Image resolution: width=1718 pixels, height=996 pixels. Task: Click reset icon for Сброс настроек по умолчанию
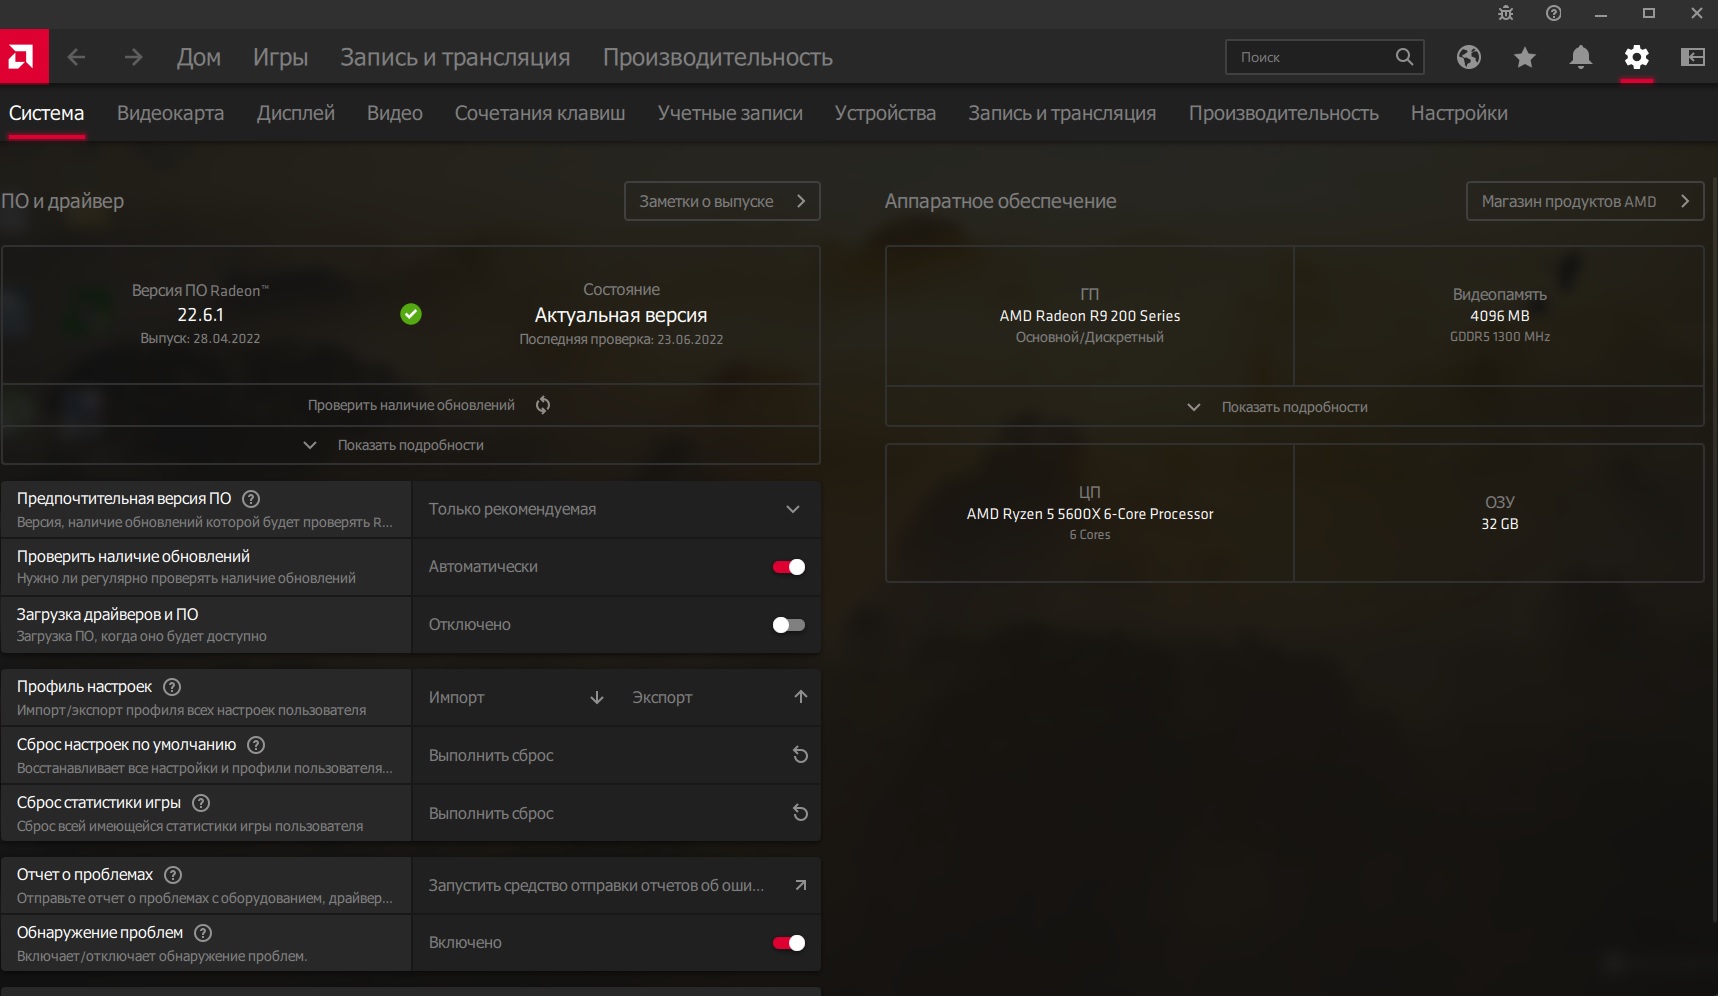[800, 755]
